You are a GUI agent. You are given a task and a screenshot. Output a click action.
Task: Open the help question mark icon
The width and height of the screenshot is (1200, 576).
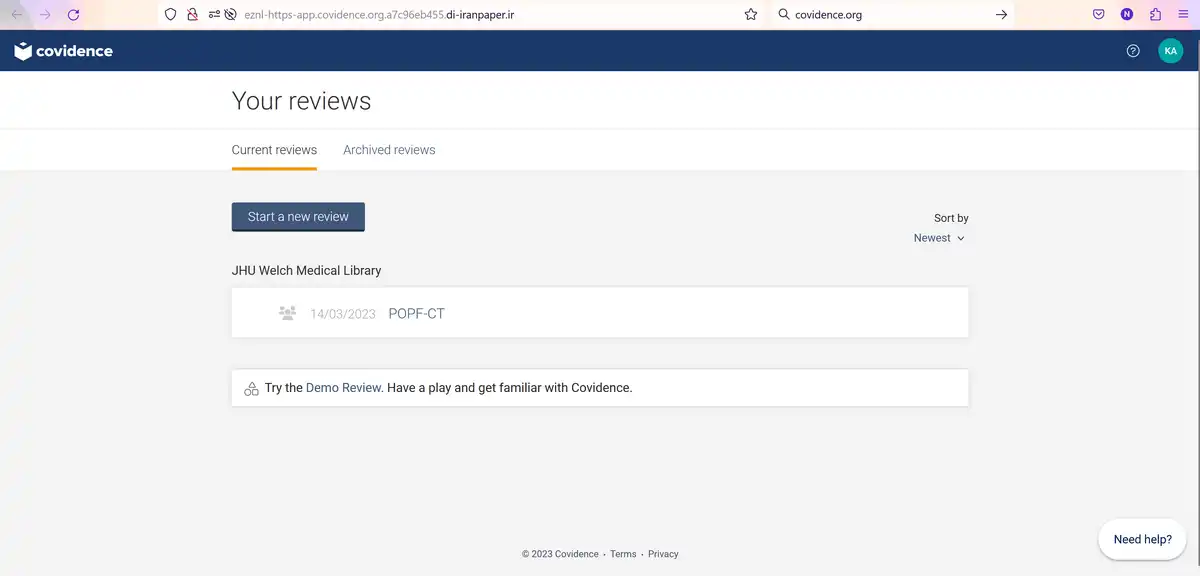pos(1133,51)
